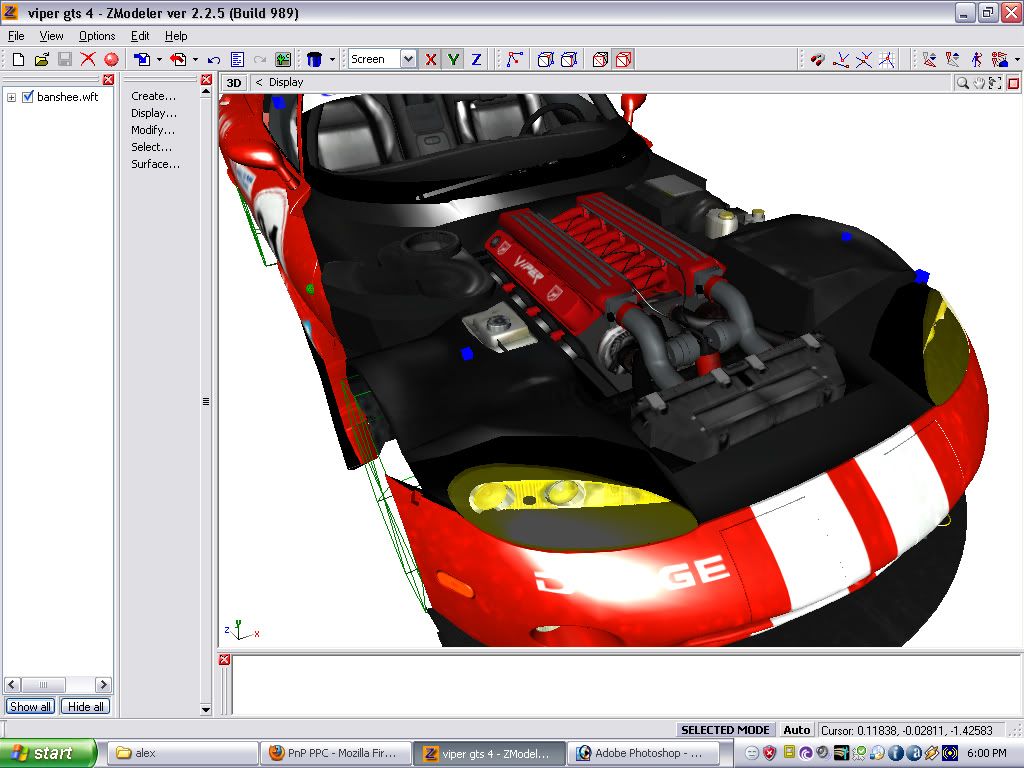Click the Show all button
The height and width of the screenshot is (768, 1024).
point(30,706)
